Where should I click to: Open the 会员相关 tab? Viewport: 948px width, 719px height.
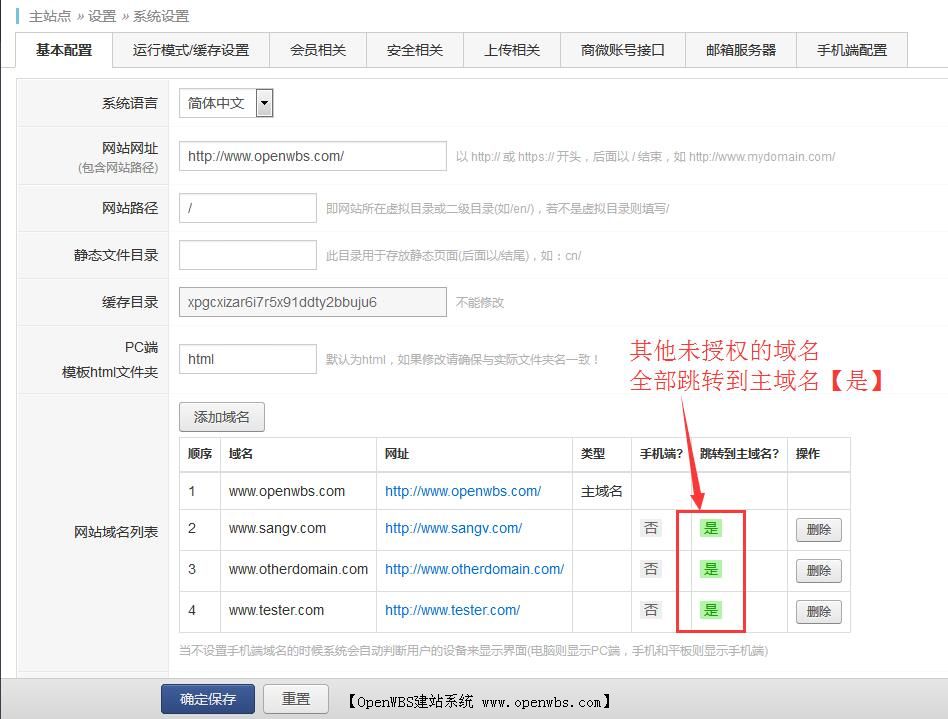point(318,49)
